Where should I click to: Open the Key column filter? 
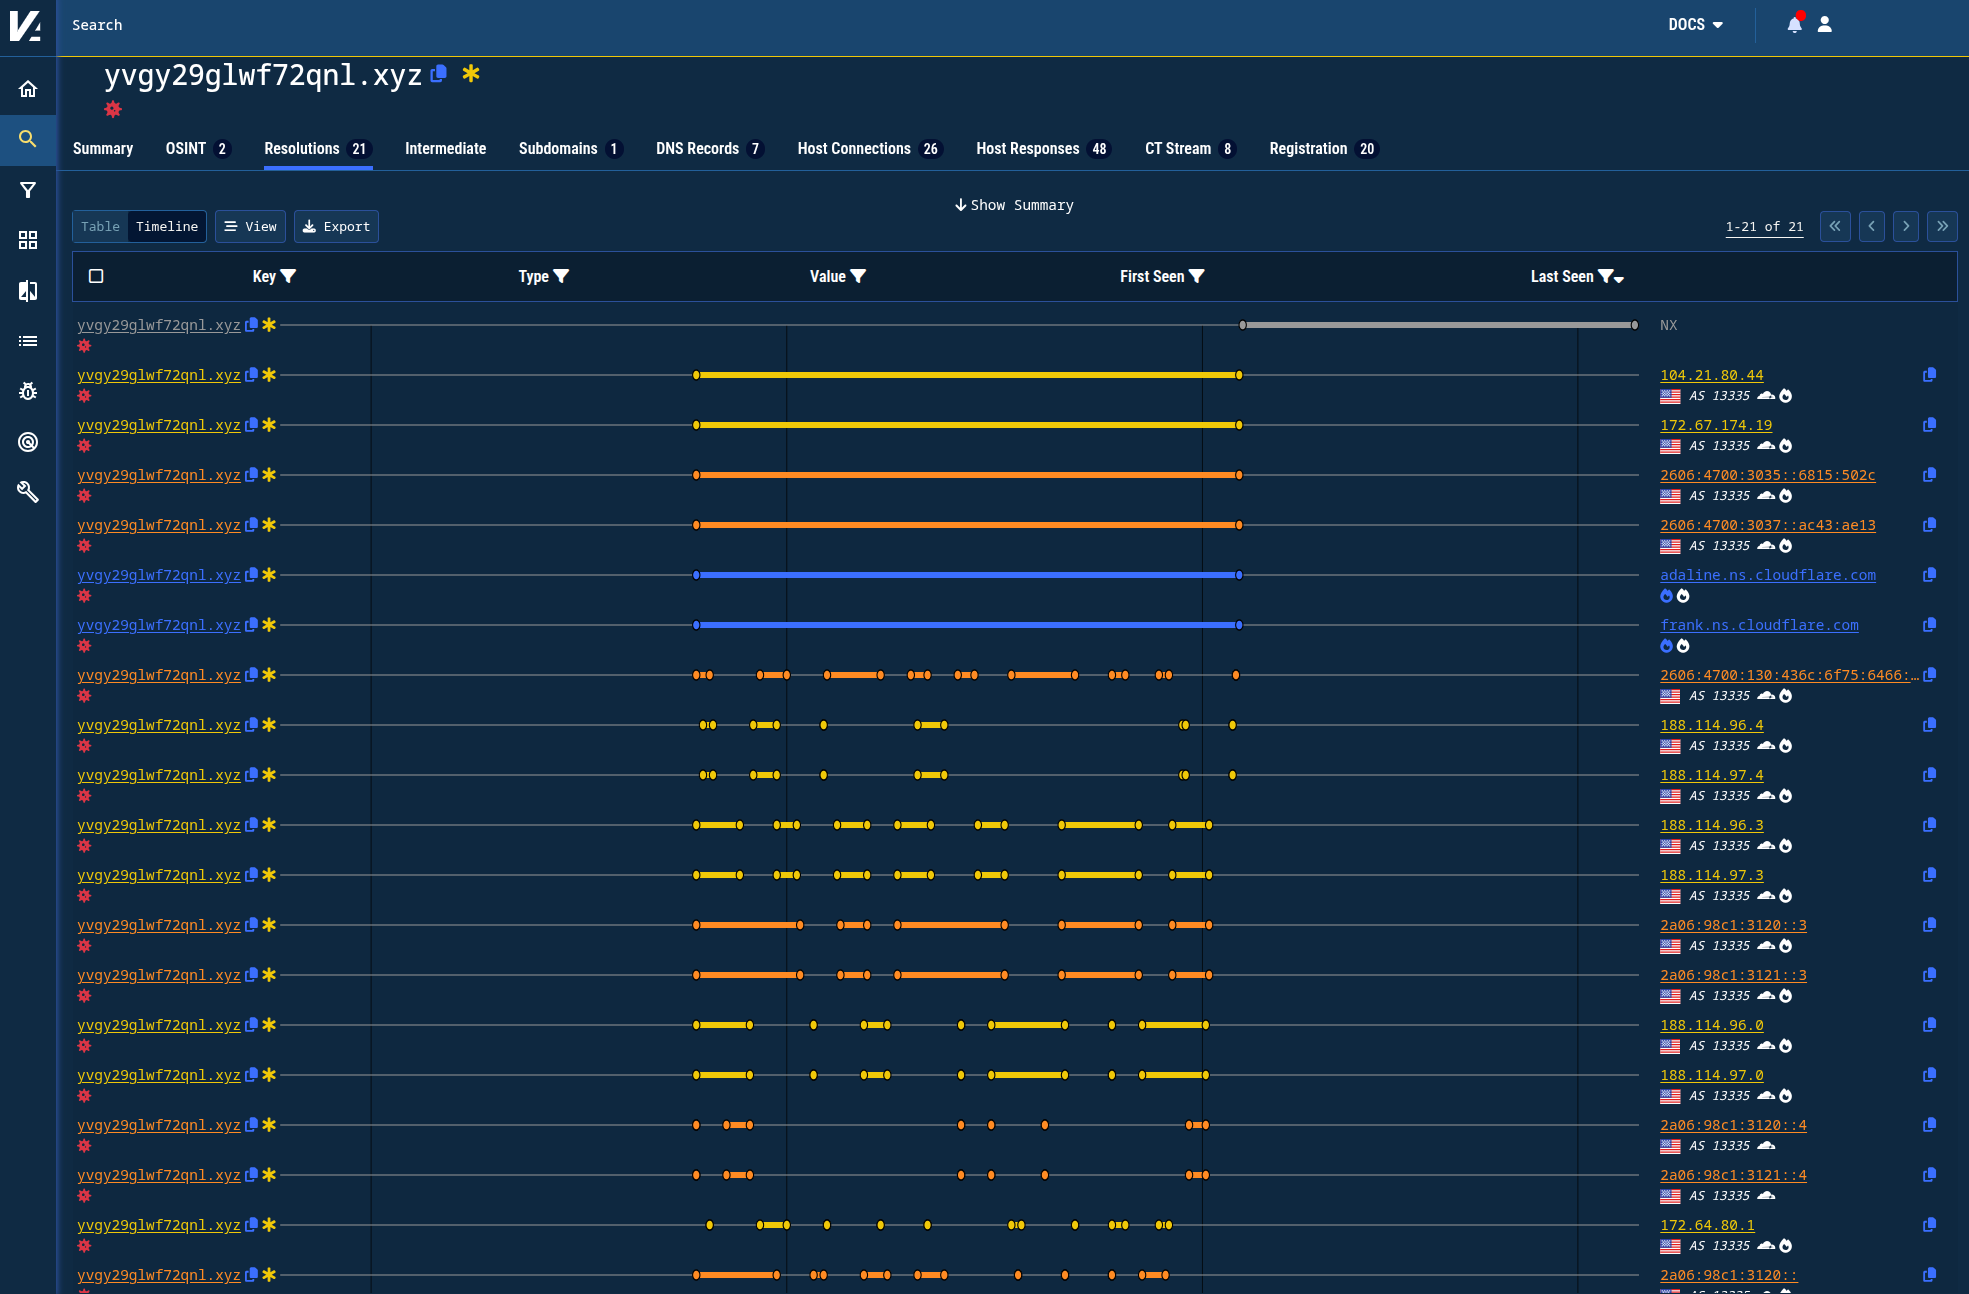point(289,276)
